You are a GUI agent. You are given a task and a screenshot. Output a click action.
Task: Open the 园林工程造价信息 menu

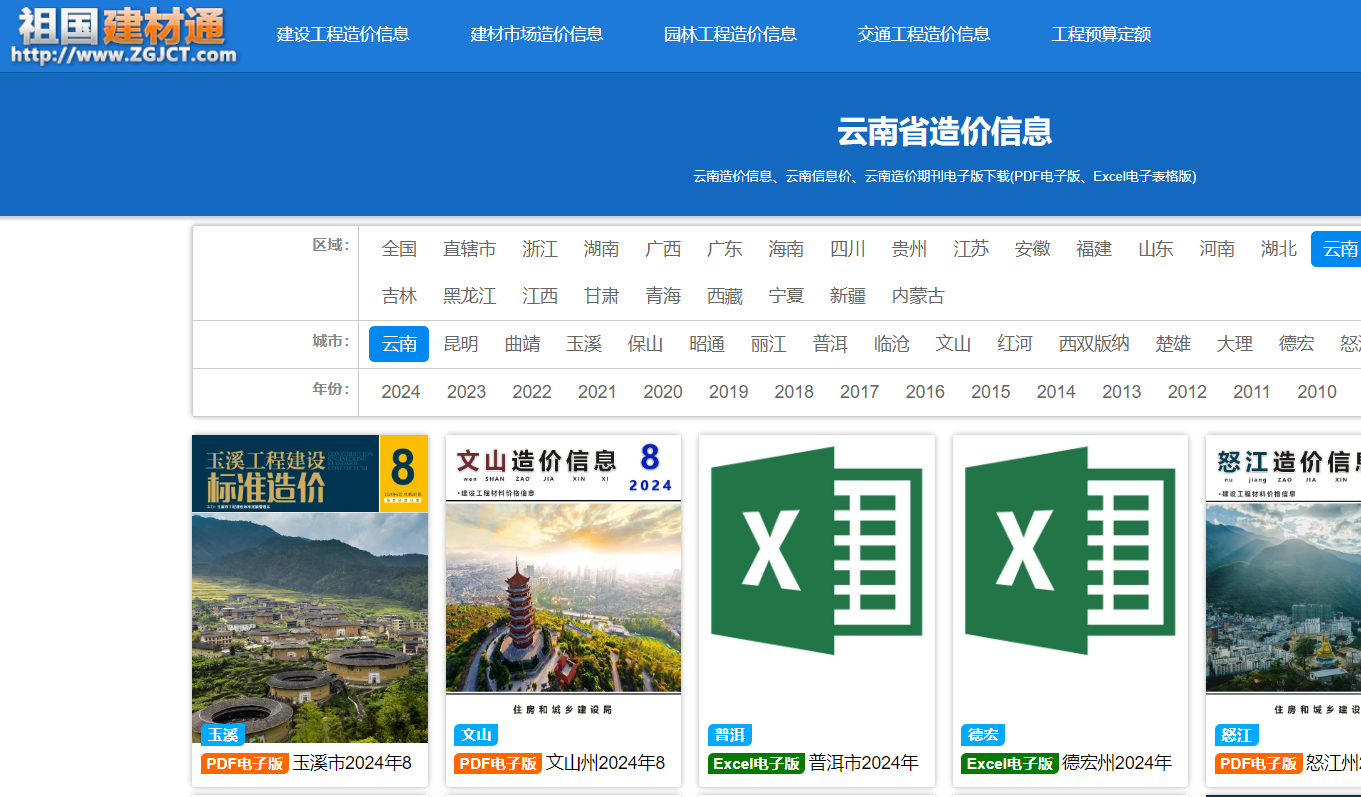(x=730, y=34)
